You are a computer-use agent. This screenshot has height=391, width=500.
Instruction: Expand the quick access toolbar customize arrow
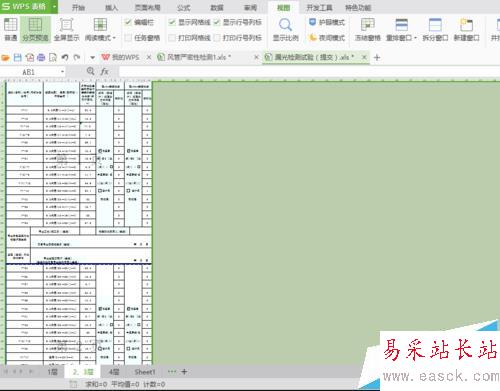pyautogui.click(x=92, y=58)
